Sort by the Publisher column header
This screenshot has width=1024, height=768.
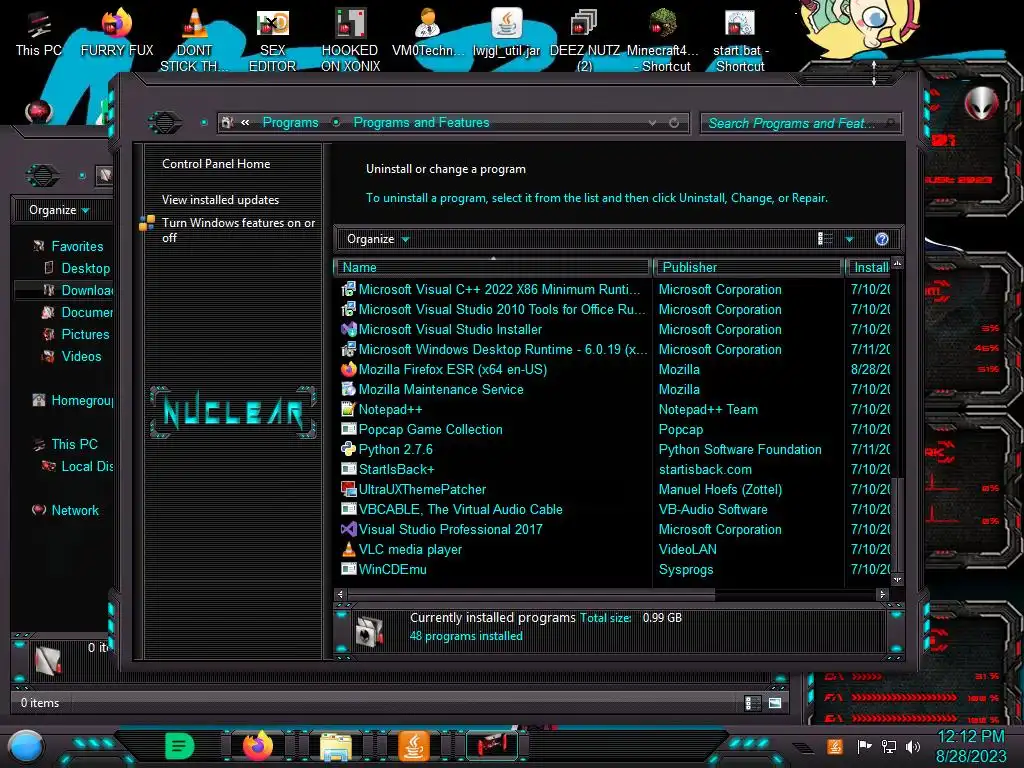pos(748,267)
